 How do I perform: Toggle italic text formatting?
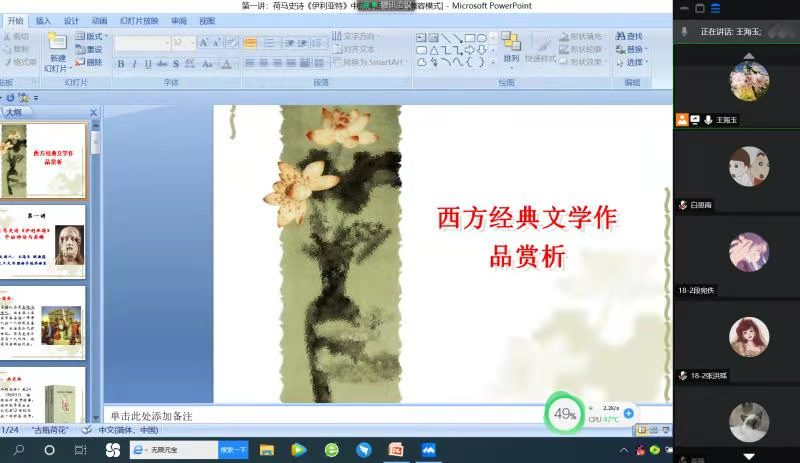134,63
